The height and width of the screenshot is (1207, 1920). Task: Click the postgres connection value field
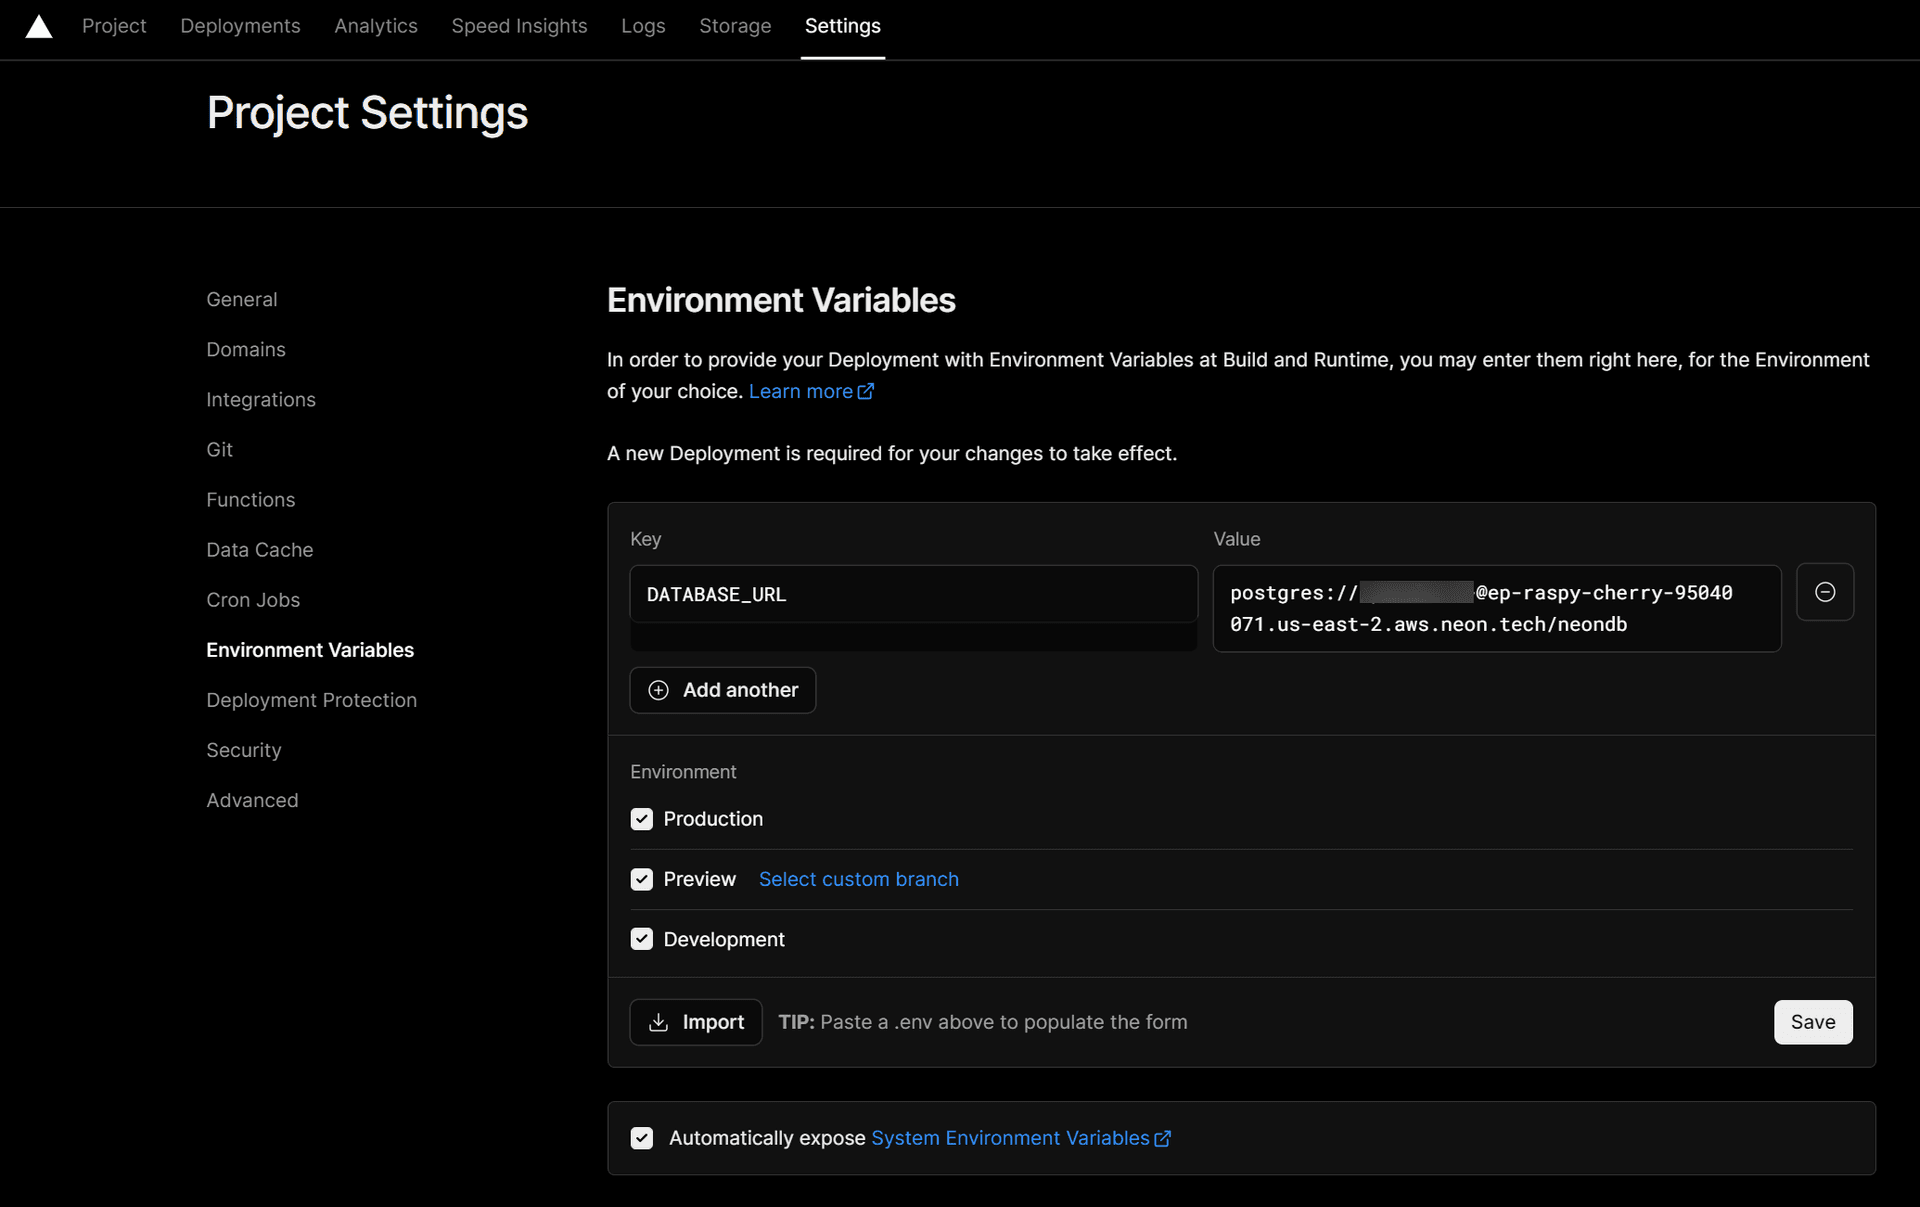click(x=1495, y=608)
